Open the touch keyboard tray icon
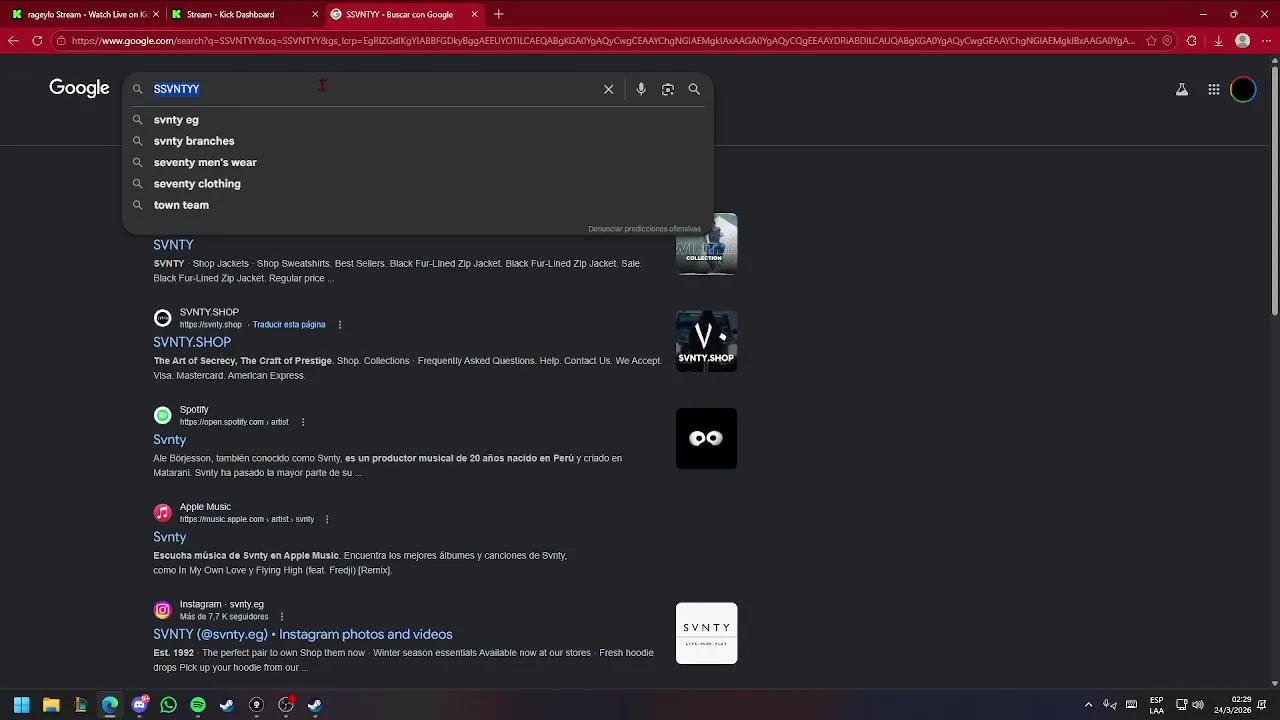Image resolution: width=1280 pixels, height=720 pixels. tap(1131, 705)
